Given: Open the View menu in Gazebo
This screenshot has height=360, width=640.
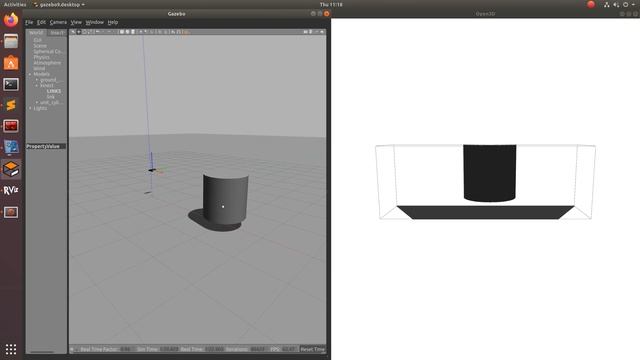Looking at the screenshot, I should (76, 22).
